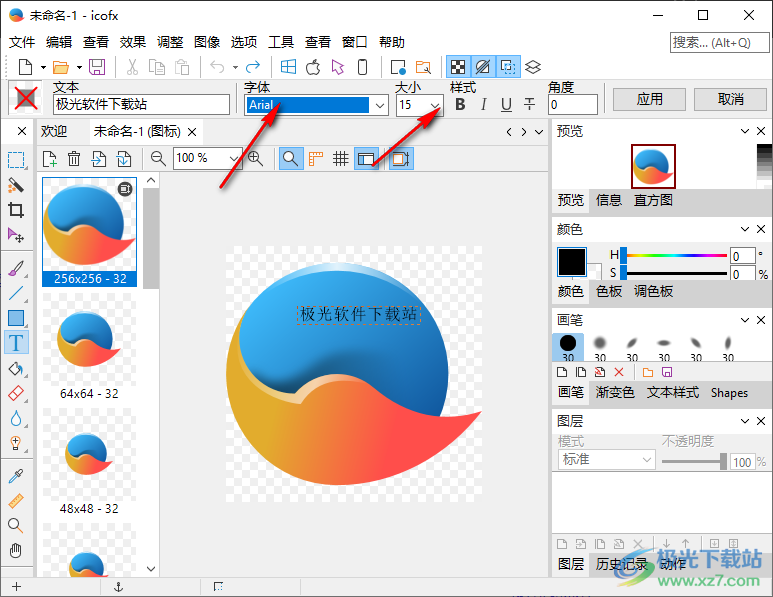Select the ruler measure tool
The height and width of the screenshot is (597, 773).
pyautogui.click(x=16, y=501)
